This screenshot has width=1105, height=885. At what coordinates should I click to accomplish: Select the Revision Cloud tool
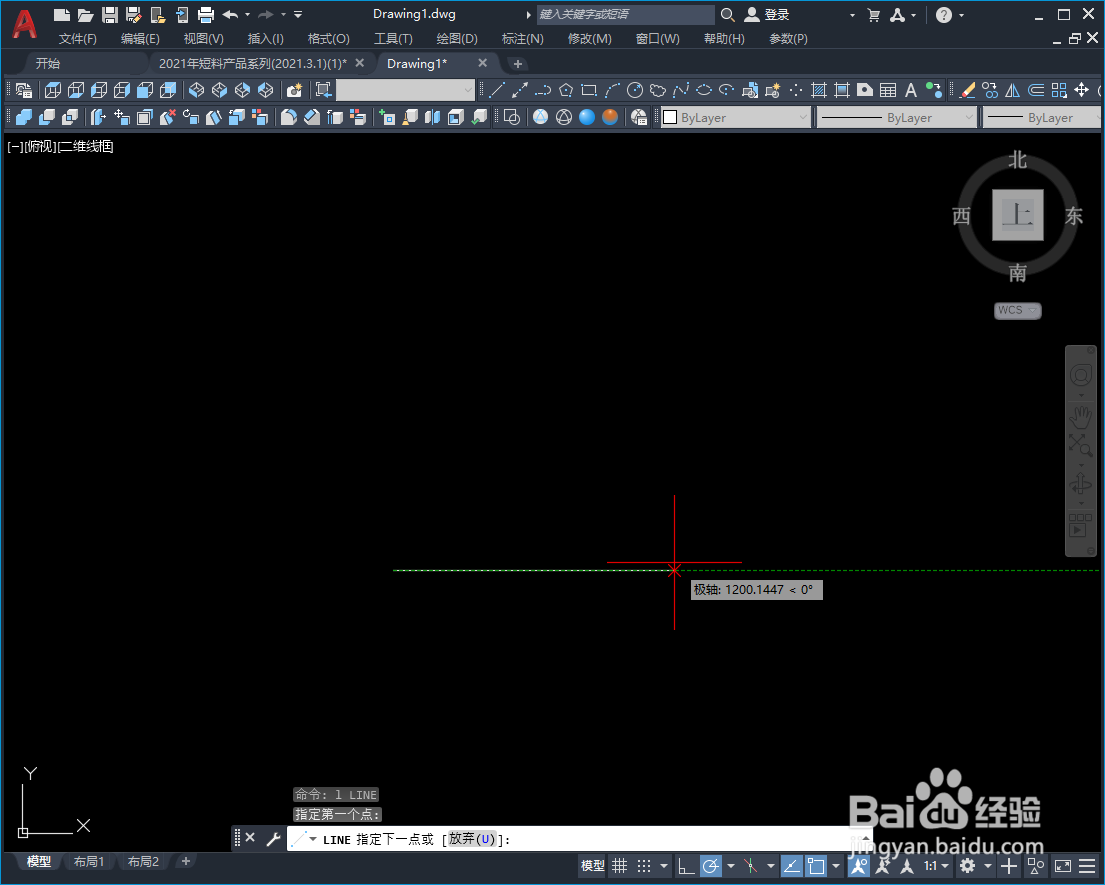(x=658, y=90)
